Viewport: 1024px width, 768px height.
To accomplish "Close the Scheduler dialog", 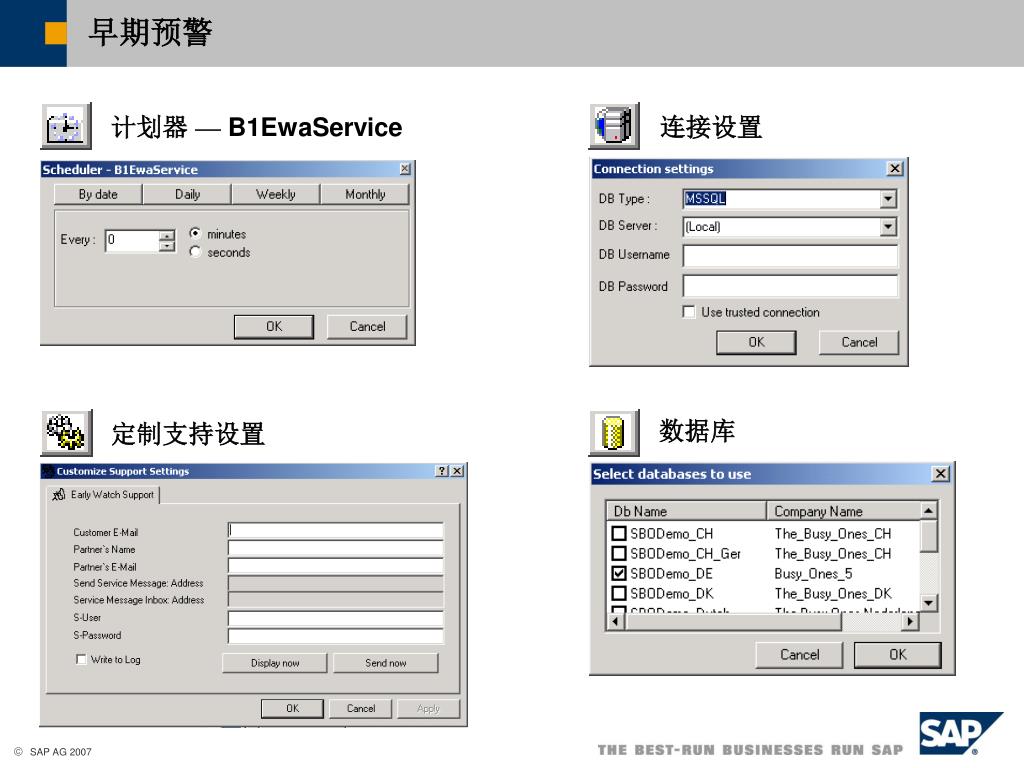I will click(x=405, y=169).
